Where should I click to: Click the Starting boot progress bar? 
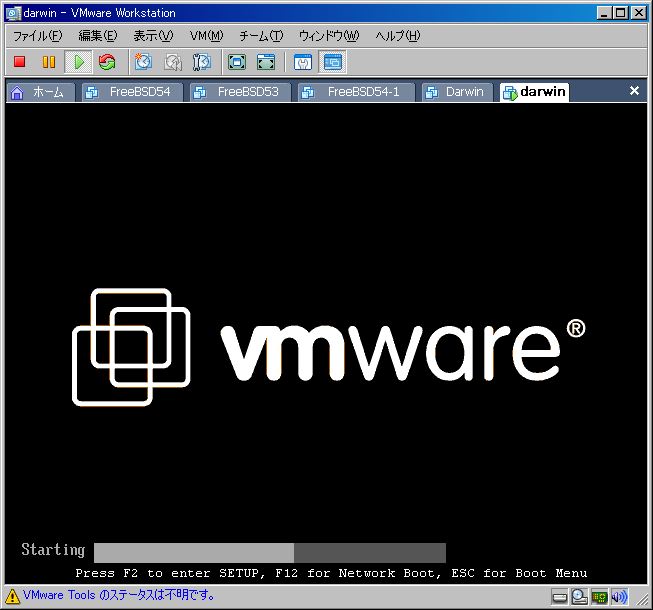(x=270, y=553)
